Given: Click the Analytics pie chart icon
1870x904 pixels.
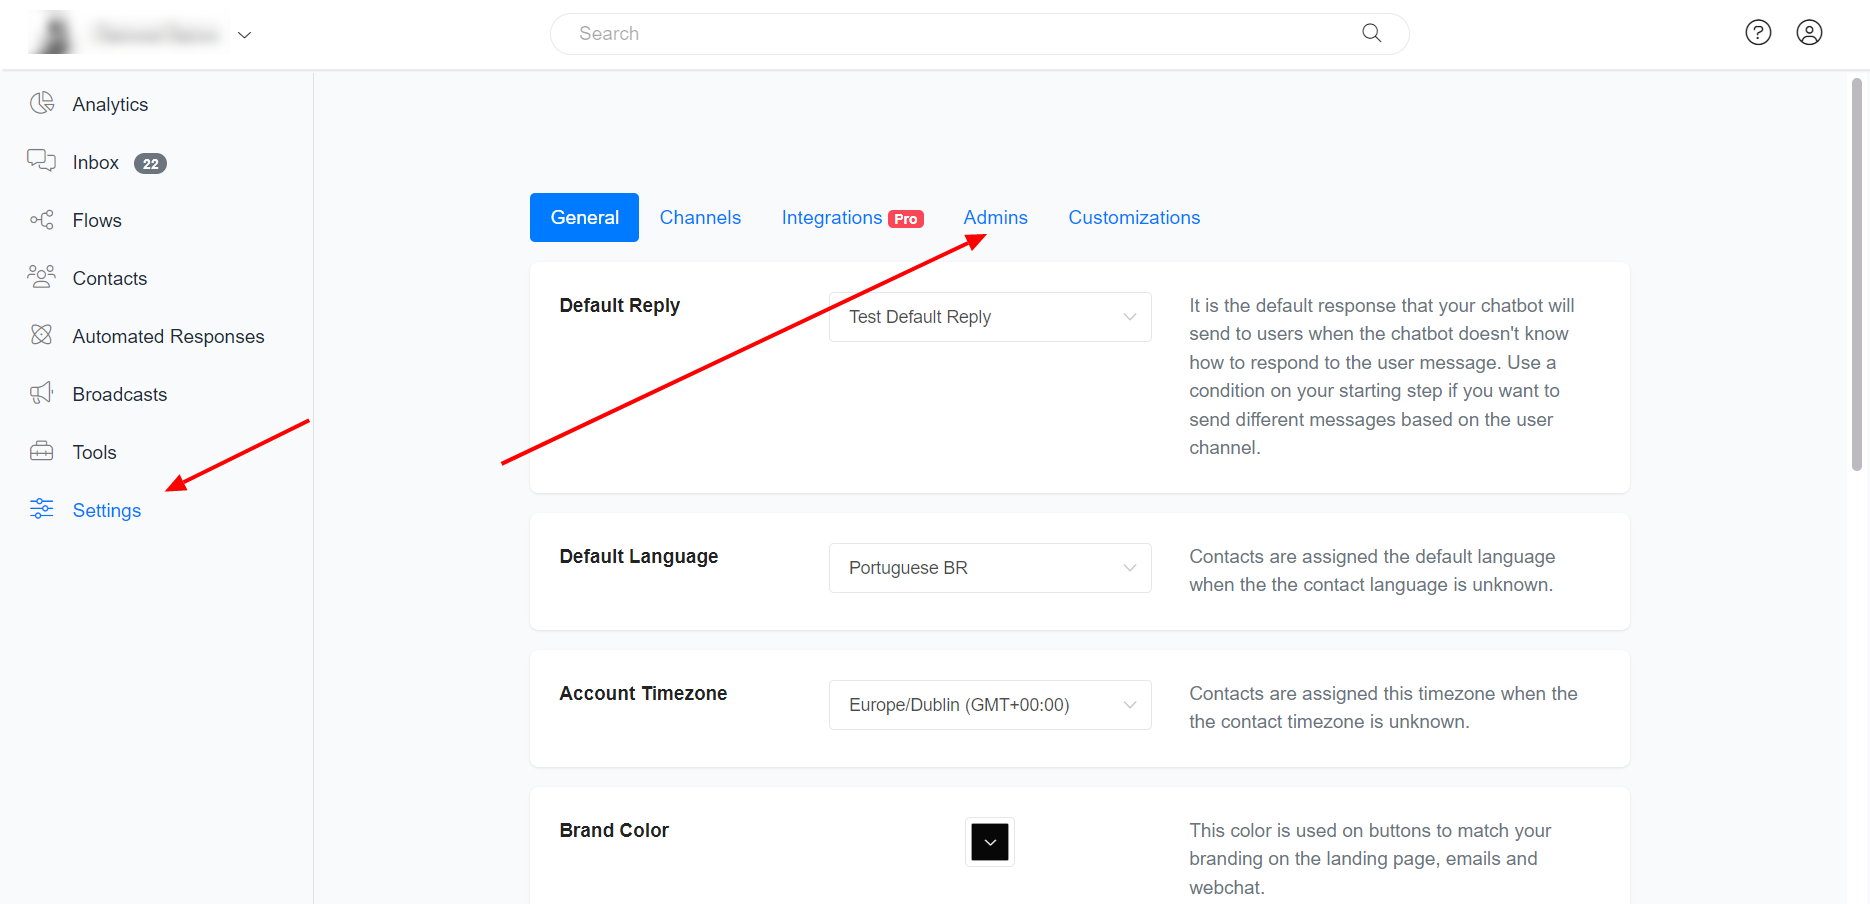Looking at the screenshot, I should pyautogui.click(x=42, y=103).
